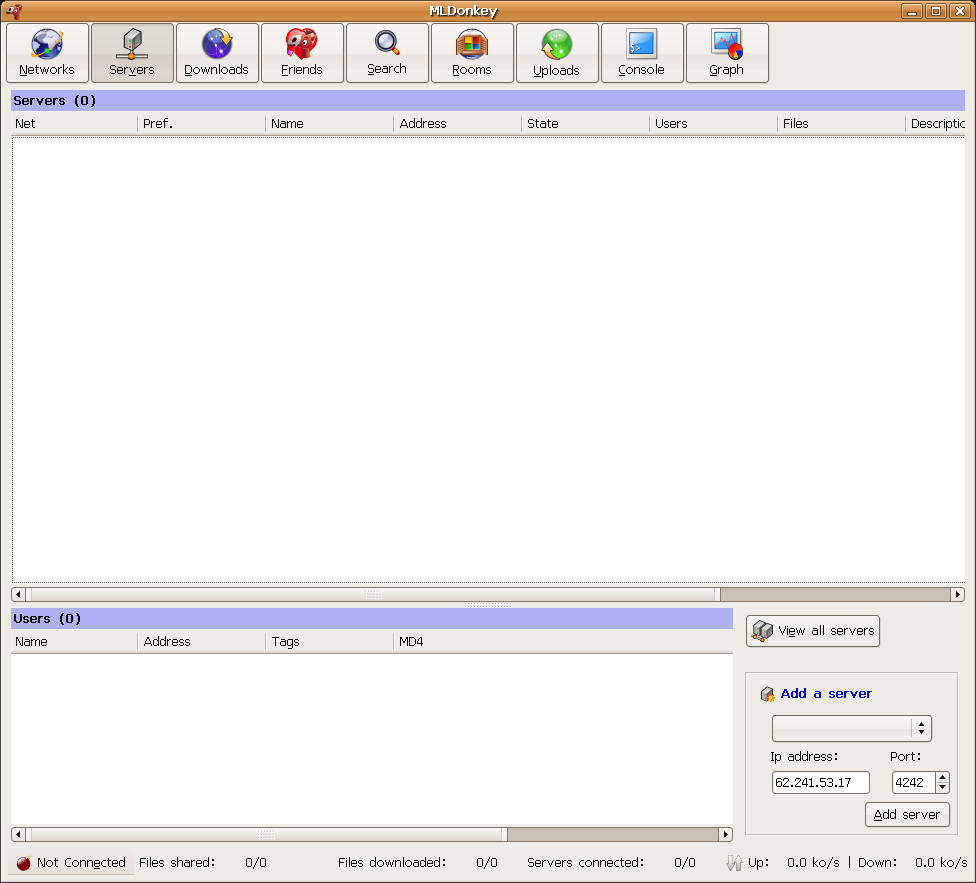The height and width of the screenshot is (883, 976).
Task: Click the Servers (0) header bar
Action: pyautogui.click(x=488, y=101)
